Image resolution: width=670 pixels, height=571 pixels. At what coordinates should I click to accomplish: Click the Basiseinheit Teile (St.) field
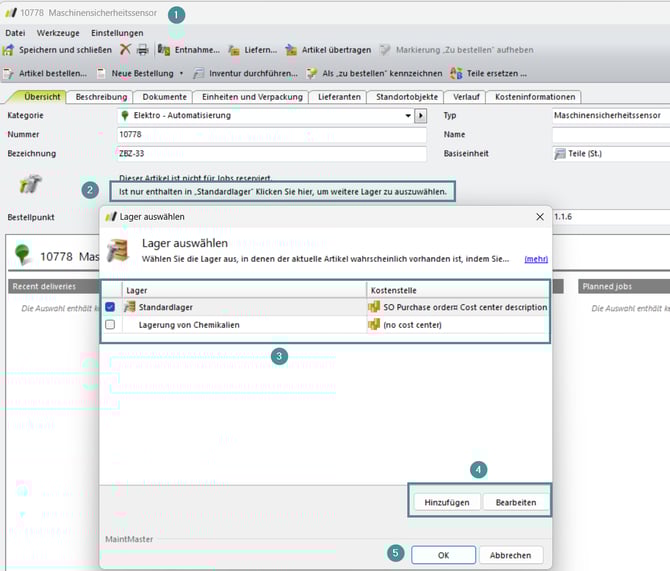611,154
